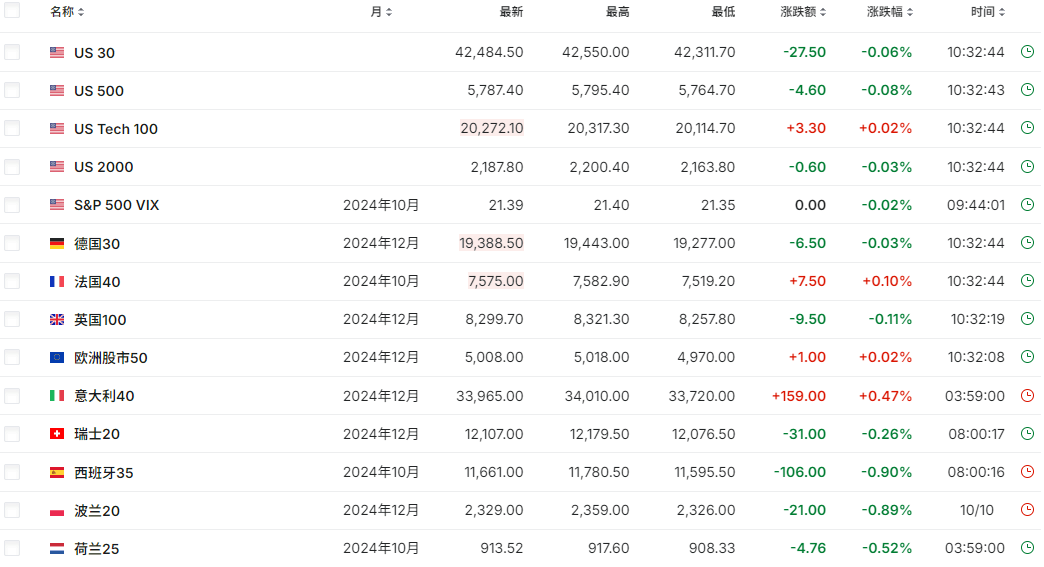Sort by the 时间 column header
This screenshot has height=567, width=1044.
click(987, 12)
